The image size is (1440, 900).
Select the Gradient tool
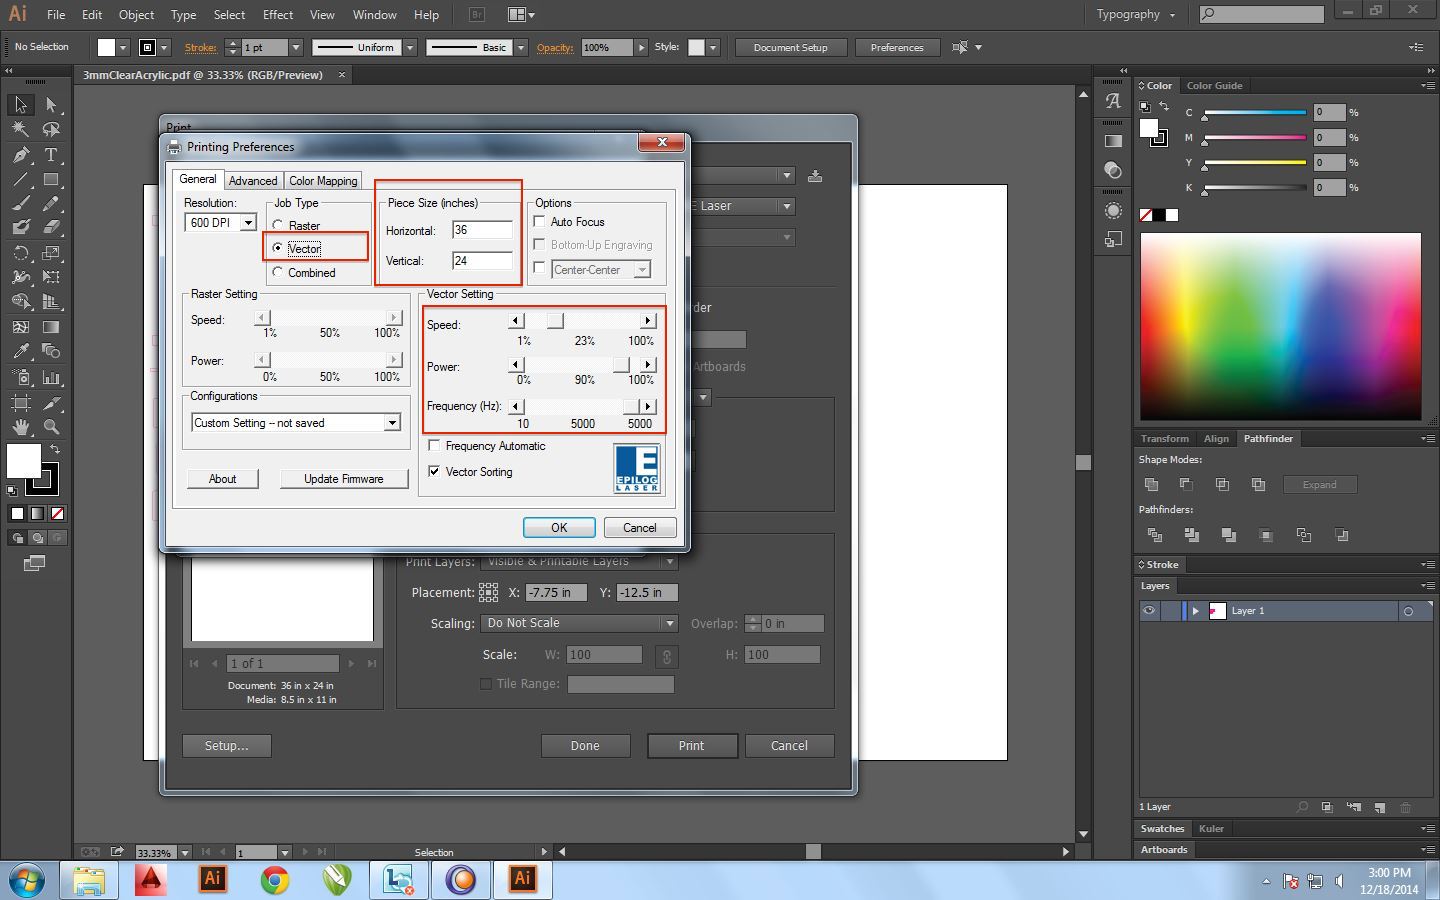[x=51, y=327]
